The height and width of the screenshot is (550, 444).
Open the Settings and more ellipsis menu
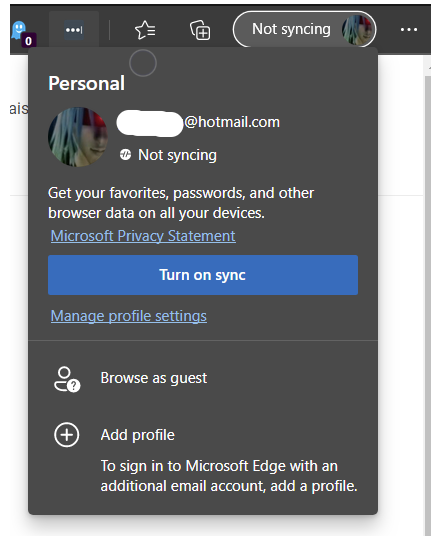(409, 30)
